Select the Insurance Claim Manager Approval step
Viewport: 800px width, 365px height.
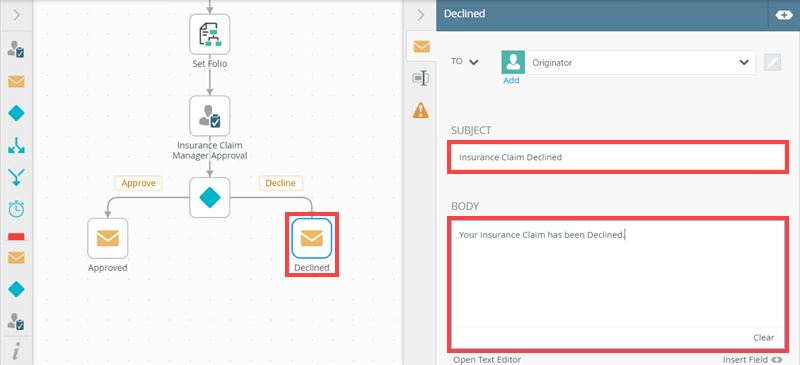[210, 116]
